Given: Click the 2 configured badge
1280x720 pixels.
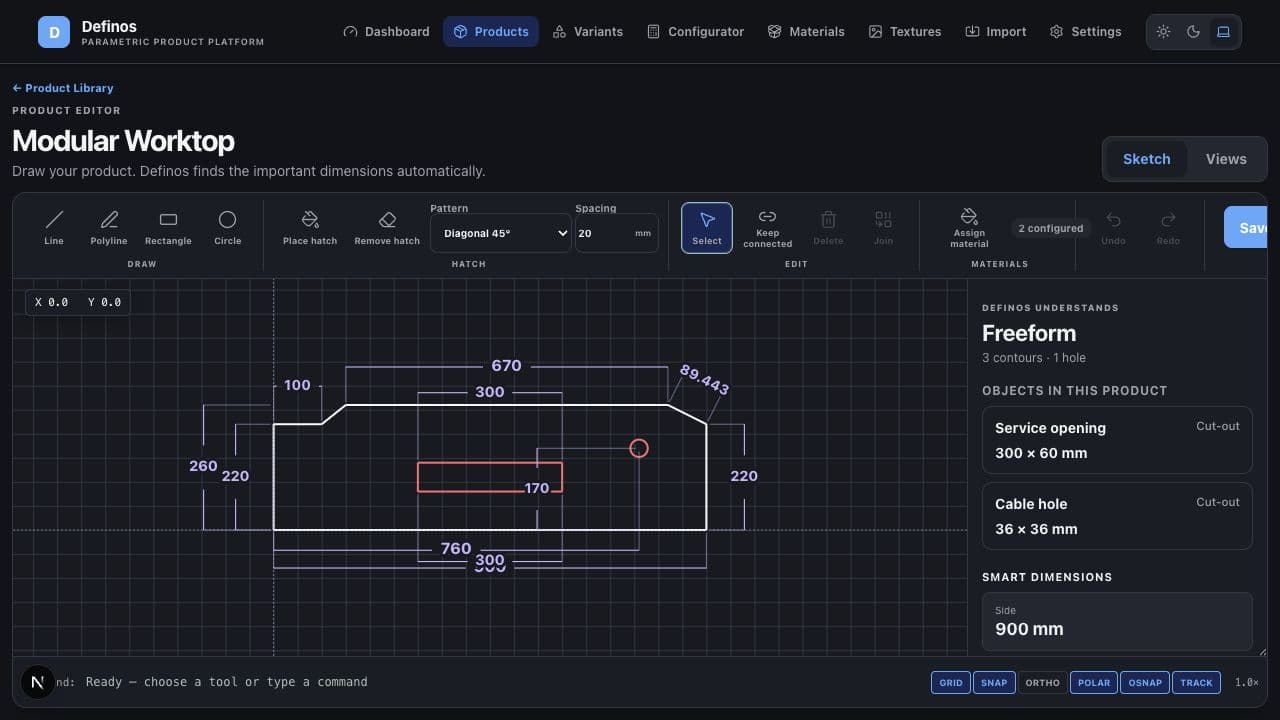Looking at the screenshot, I should pos(1050,228).
